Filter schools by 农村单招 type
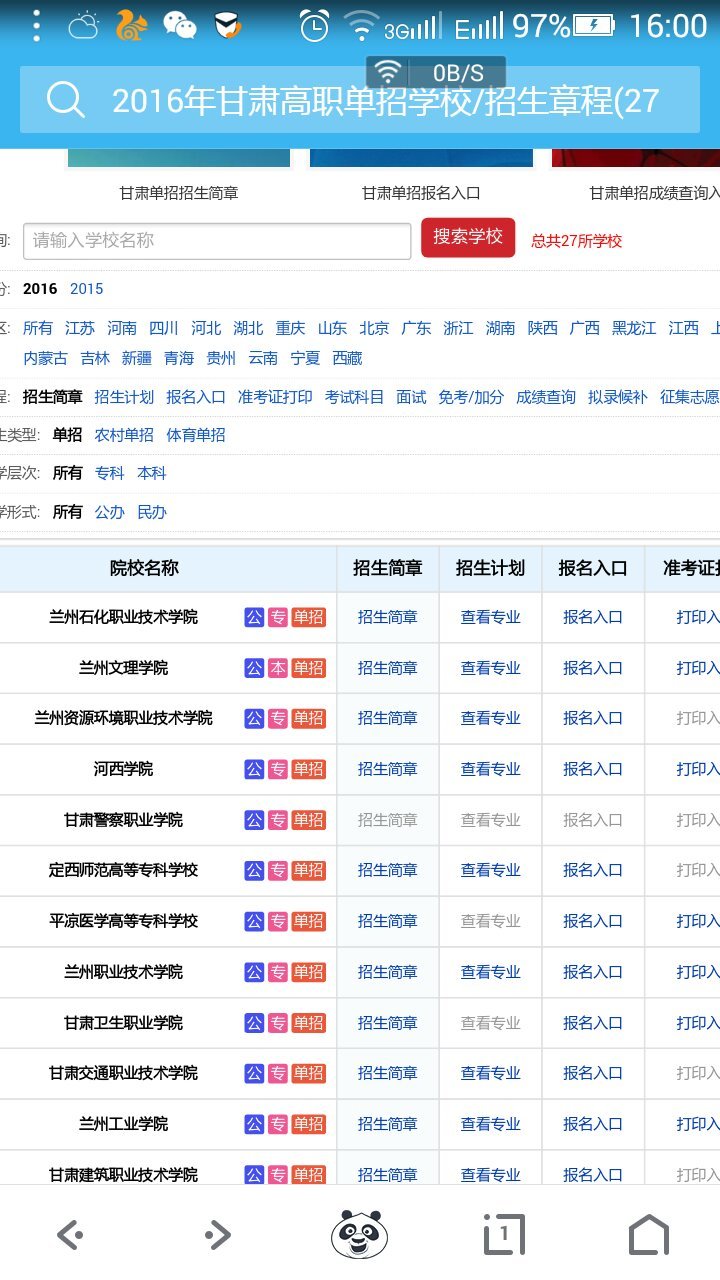This screenshot has height=1280, width=720. (124, 435)
